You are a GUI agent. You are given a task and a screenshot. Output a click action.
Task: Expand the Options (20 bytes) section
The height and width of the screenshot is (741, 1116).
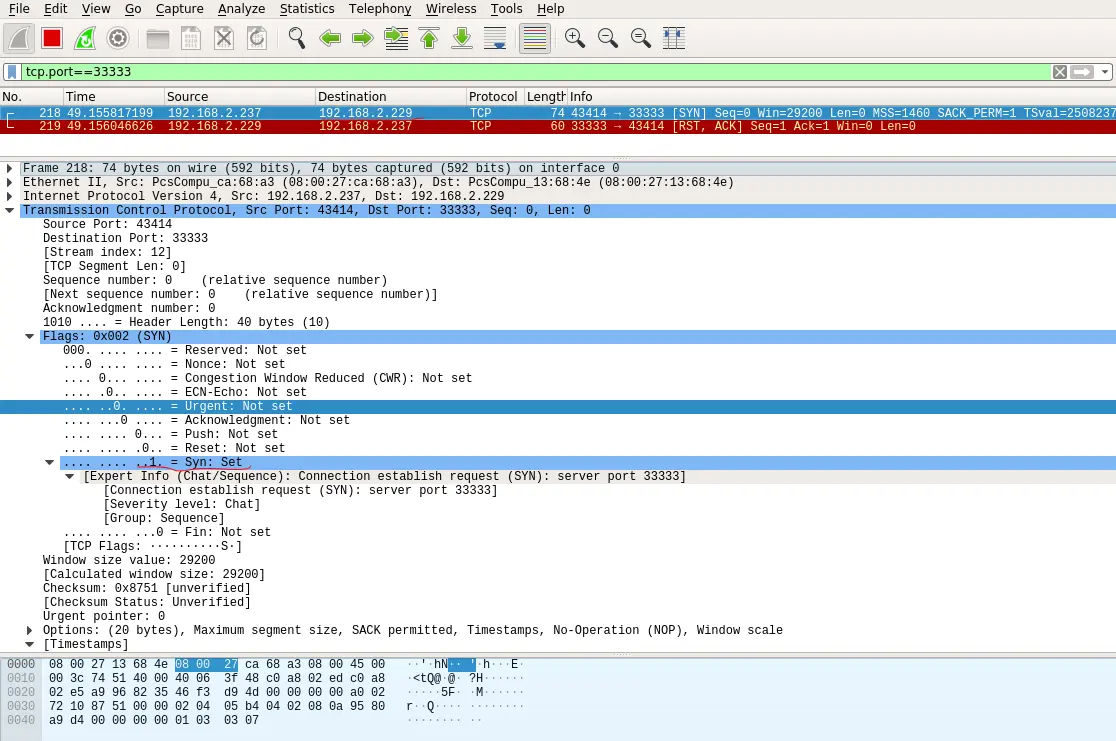pyautogui.click(x=30, y=630)
